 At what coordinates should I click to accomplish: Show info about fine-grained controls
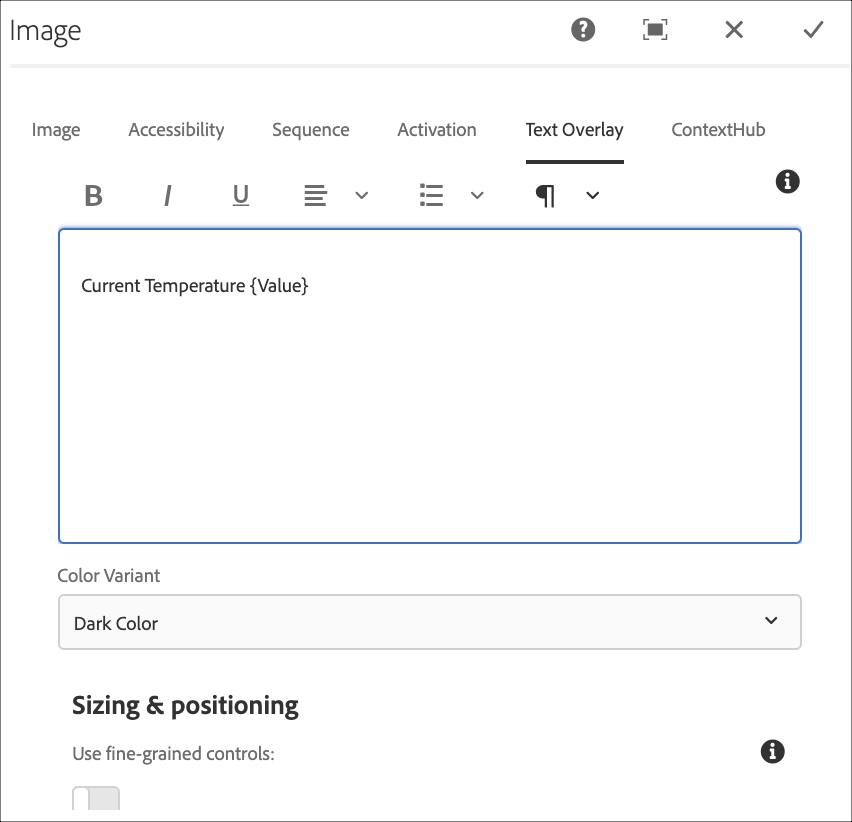[772, 752]
